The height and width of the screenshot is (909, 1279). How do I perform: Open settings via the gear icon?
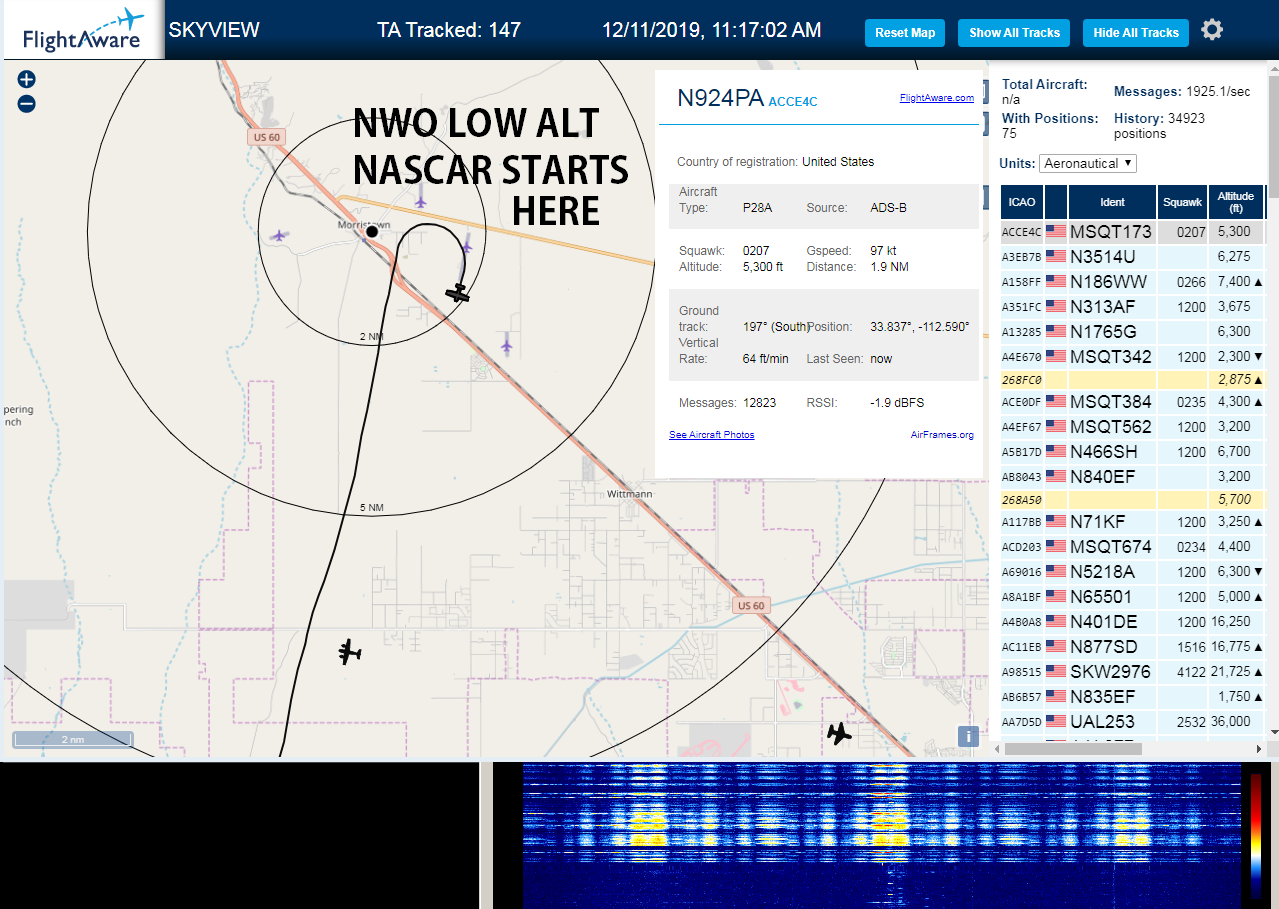tap(1212, 30)
